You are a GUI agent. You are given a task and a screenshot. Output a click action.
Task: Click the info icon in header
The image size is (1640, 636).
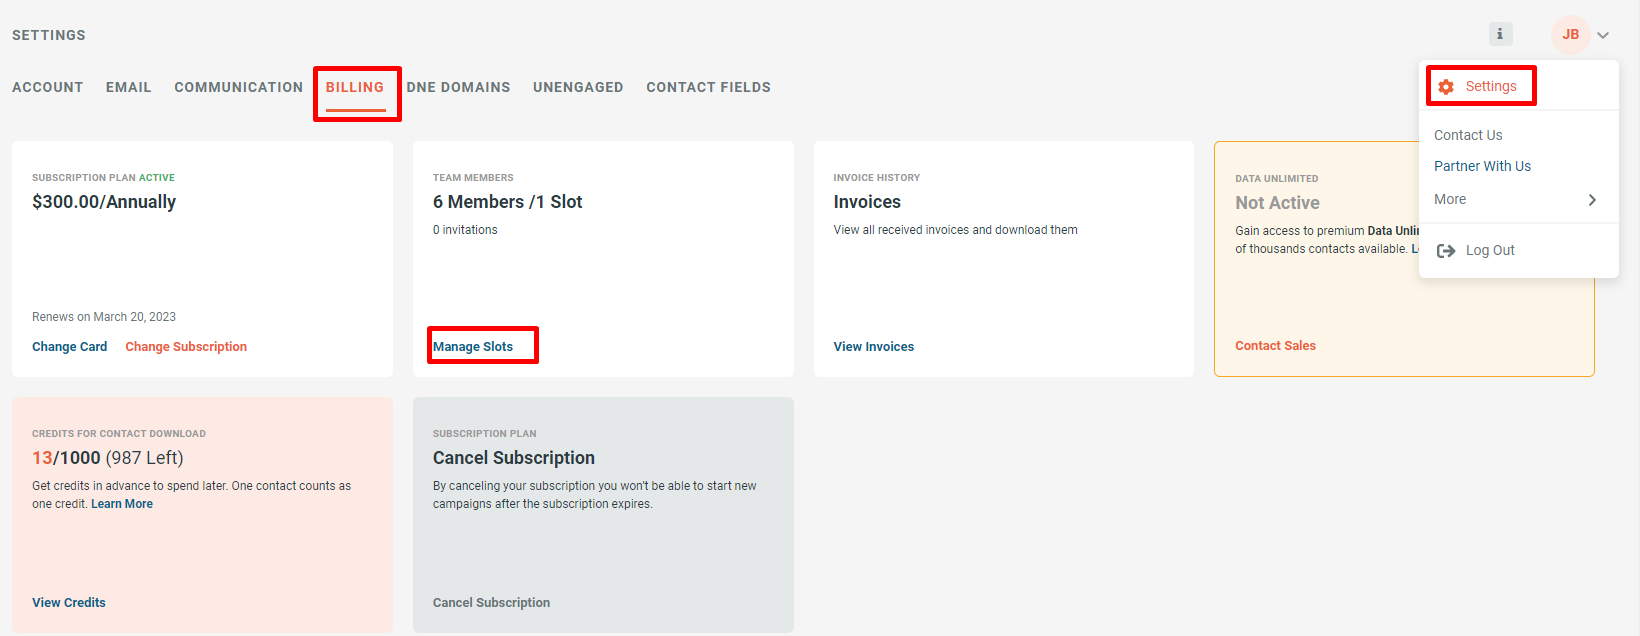(1500, 34)
